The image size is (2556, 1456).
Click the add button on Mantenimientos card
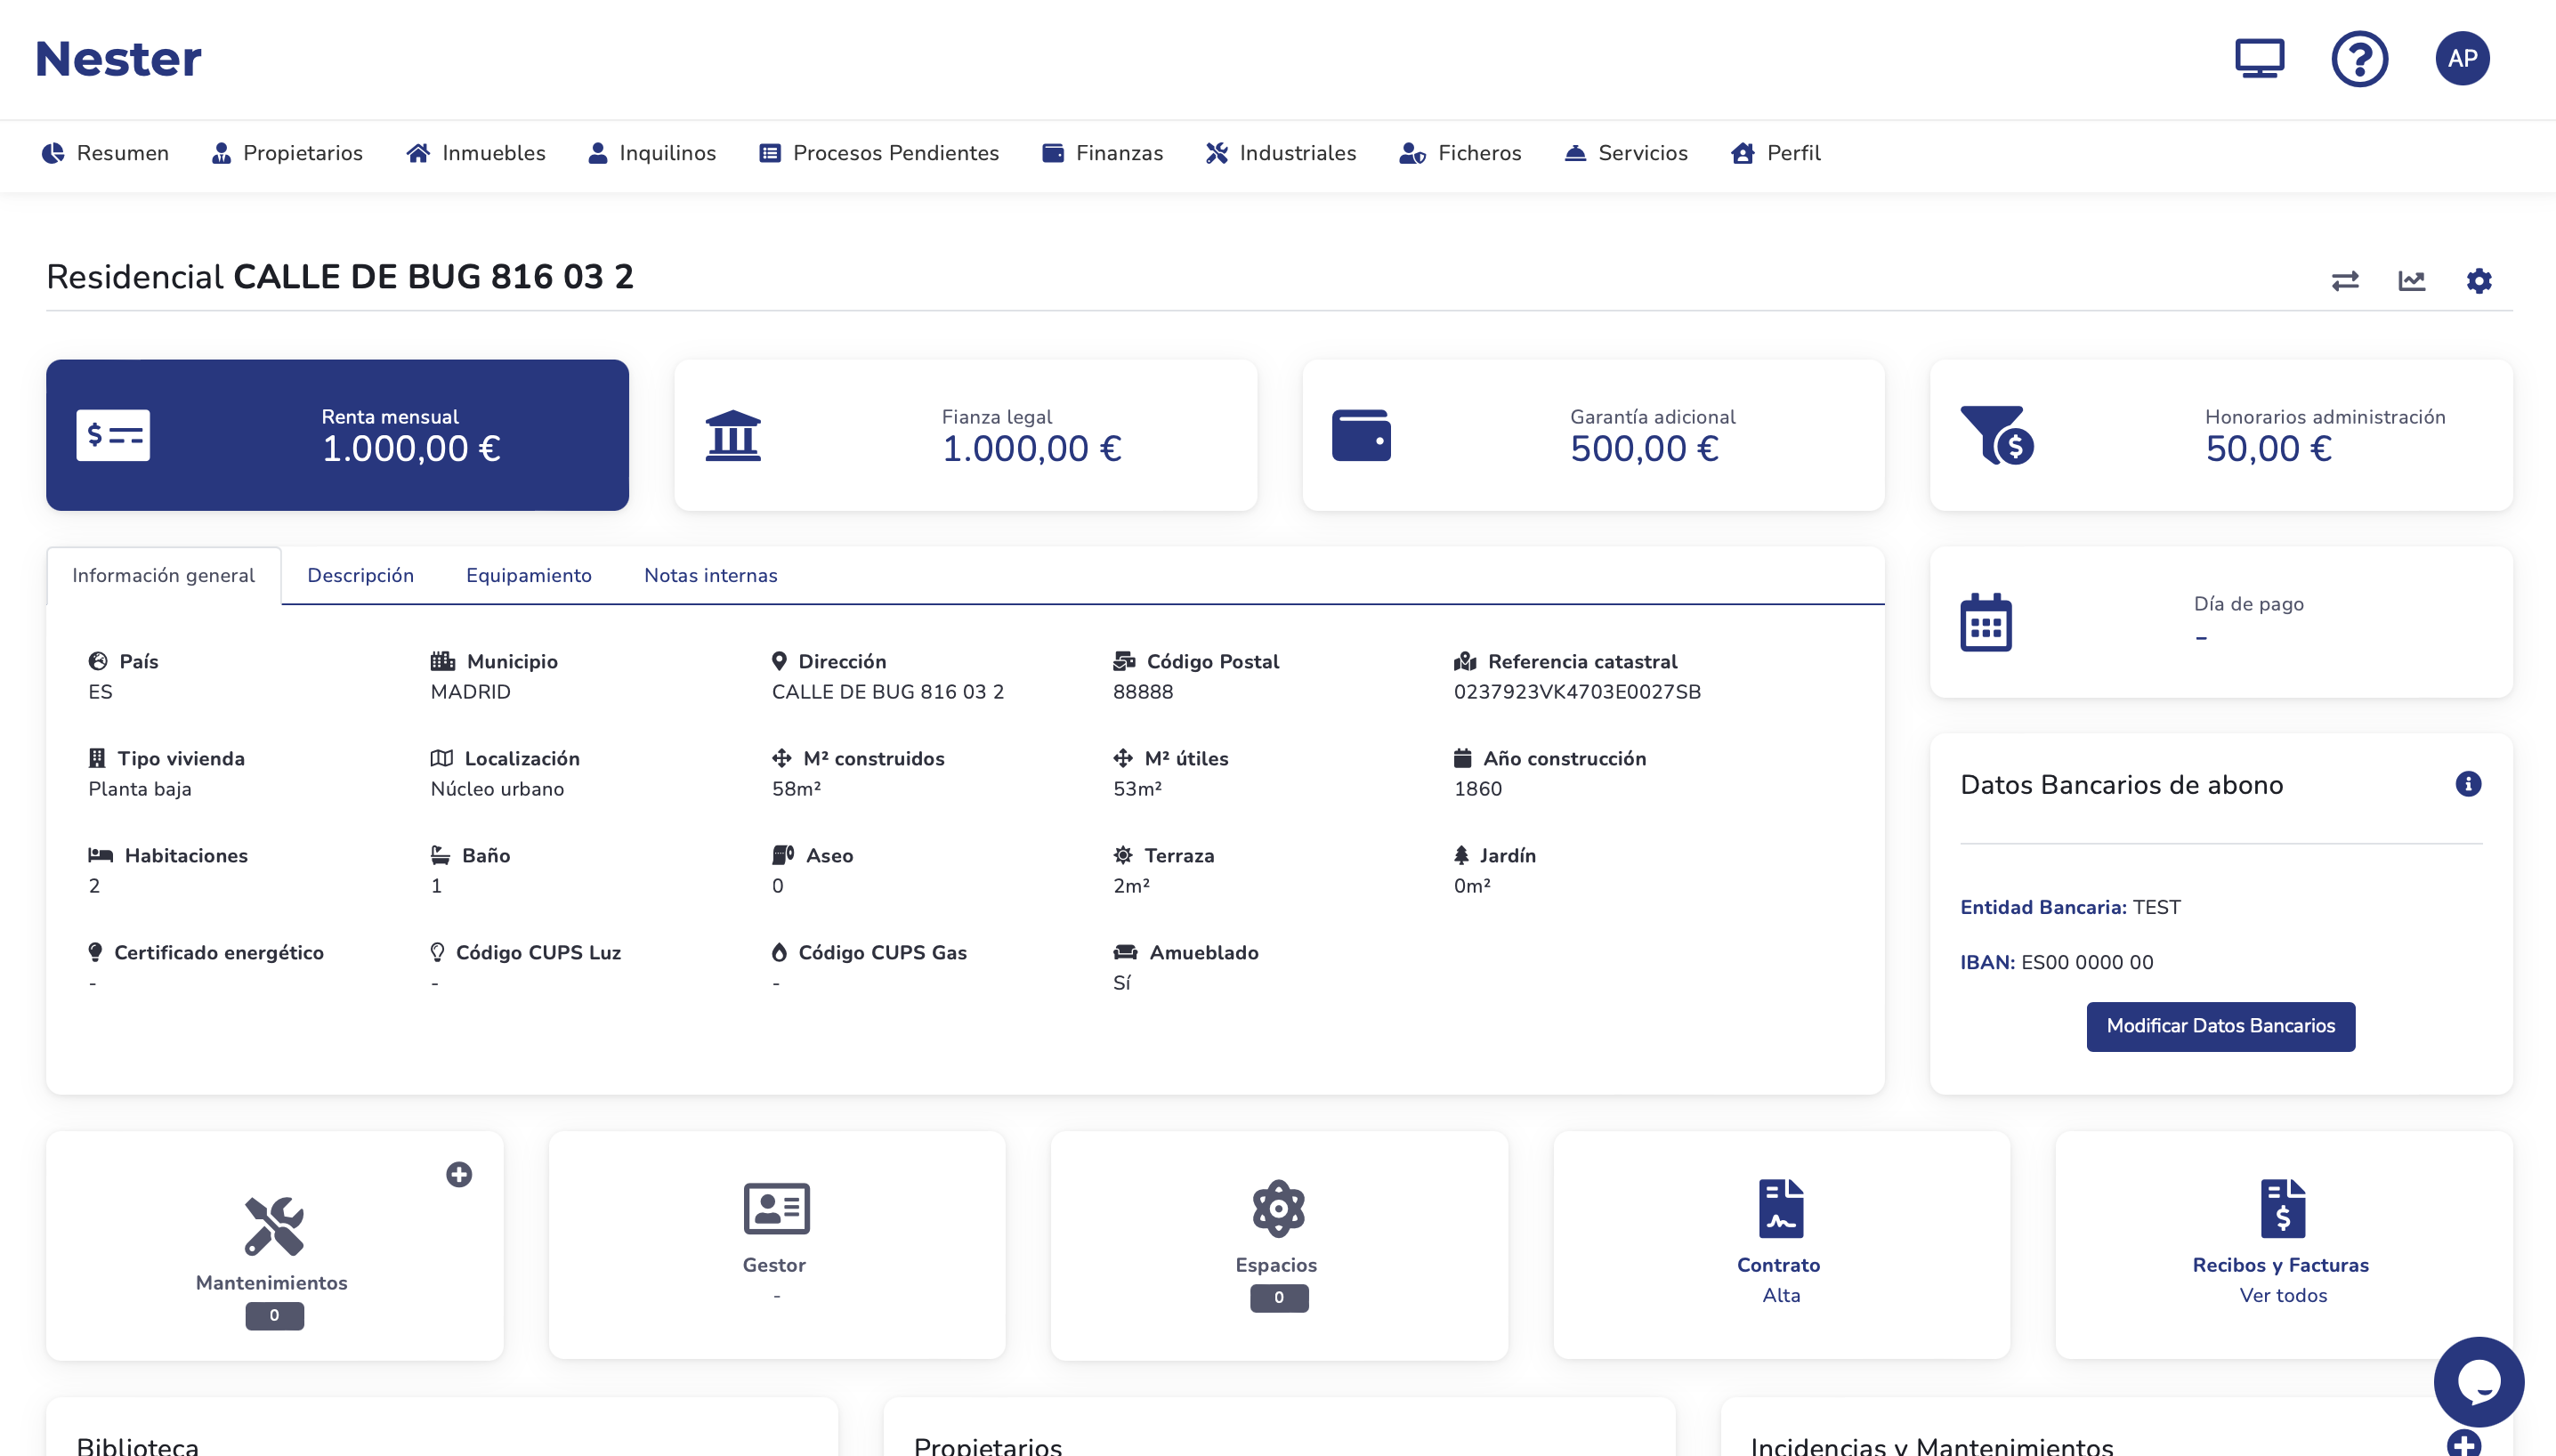pyautogui.click(x=459, y=1175)
